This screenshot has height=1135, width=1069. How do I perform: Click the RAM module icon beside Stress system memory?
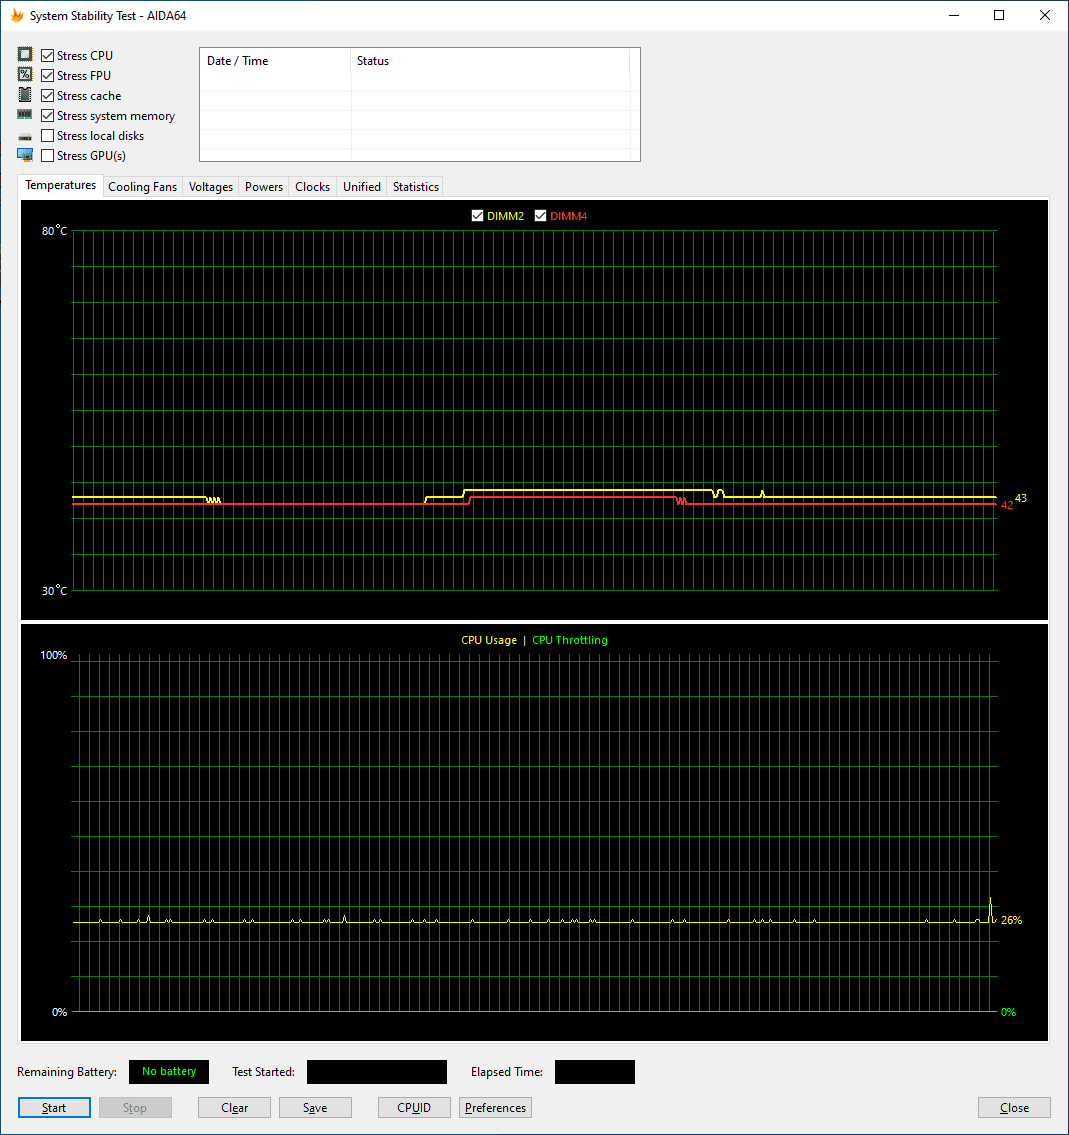pyautogui.click(x=25, y=114)
